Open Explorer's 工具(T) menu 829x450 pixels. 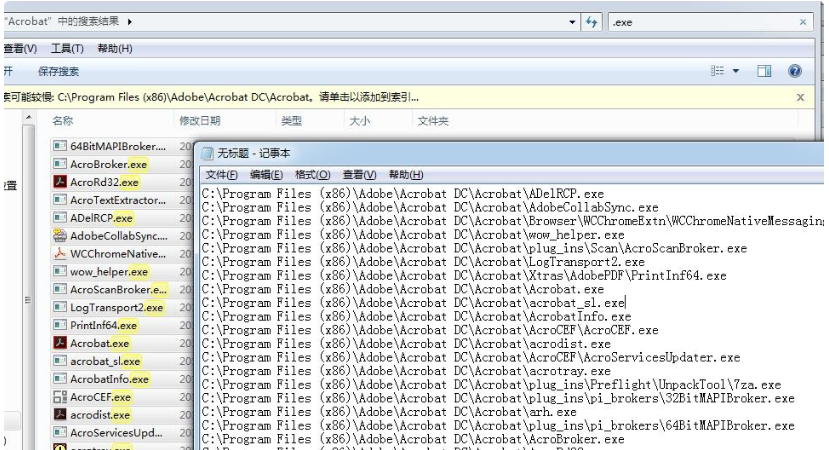pyautogui.click(x=67, y=49)
